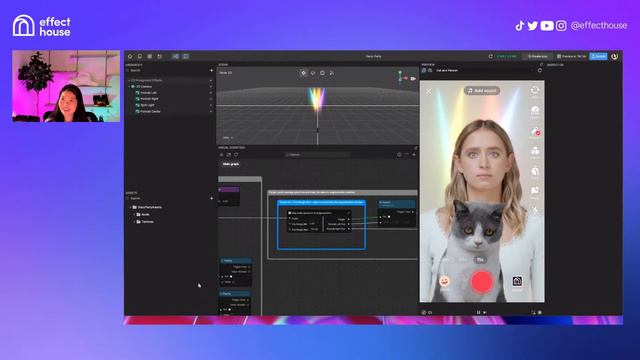Pause the preview playback
This screenshot has height=360, width=640.
(478, 312)
